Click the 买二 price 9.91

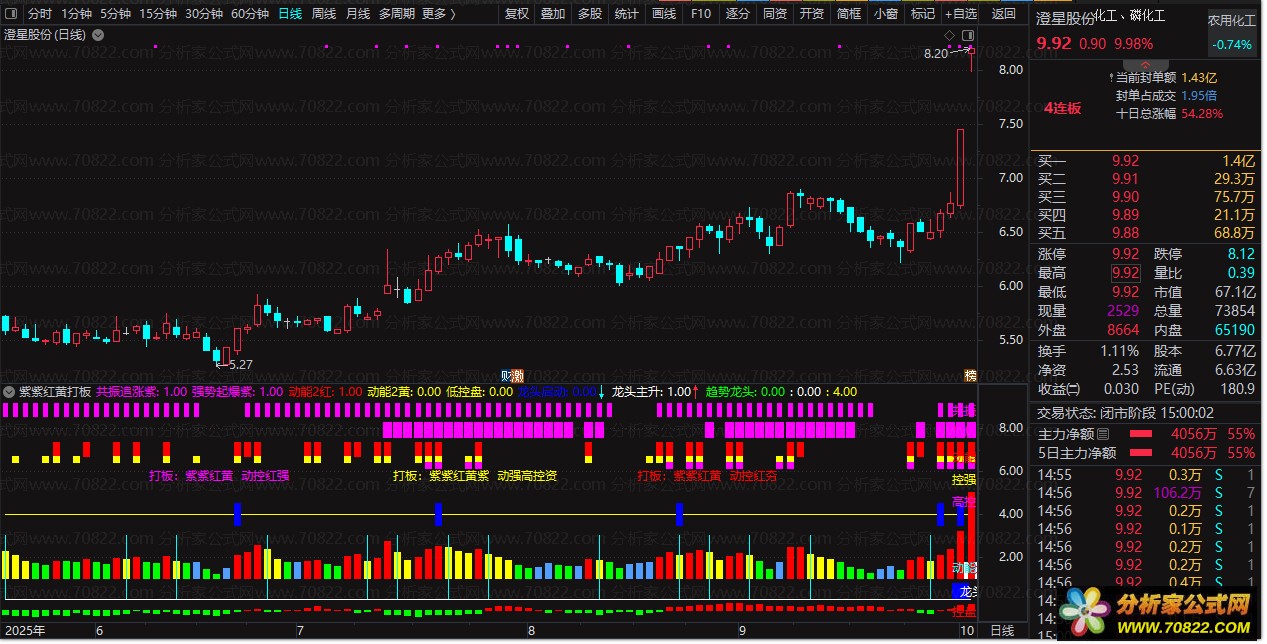[x=1125, y=178]
